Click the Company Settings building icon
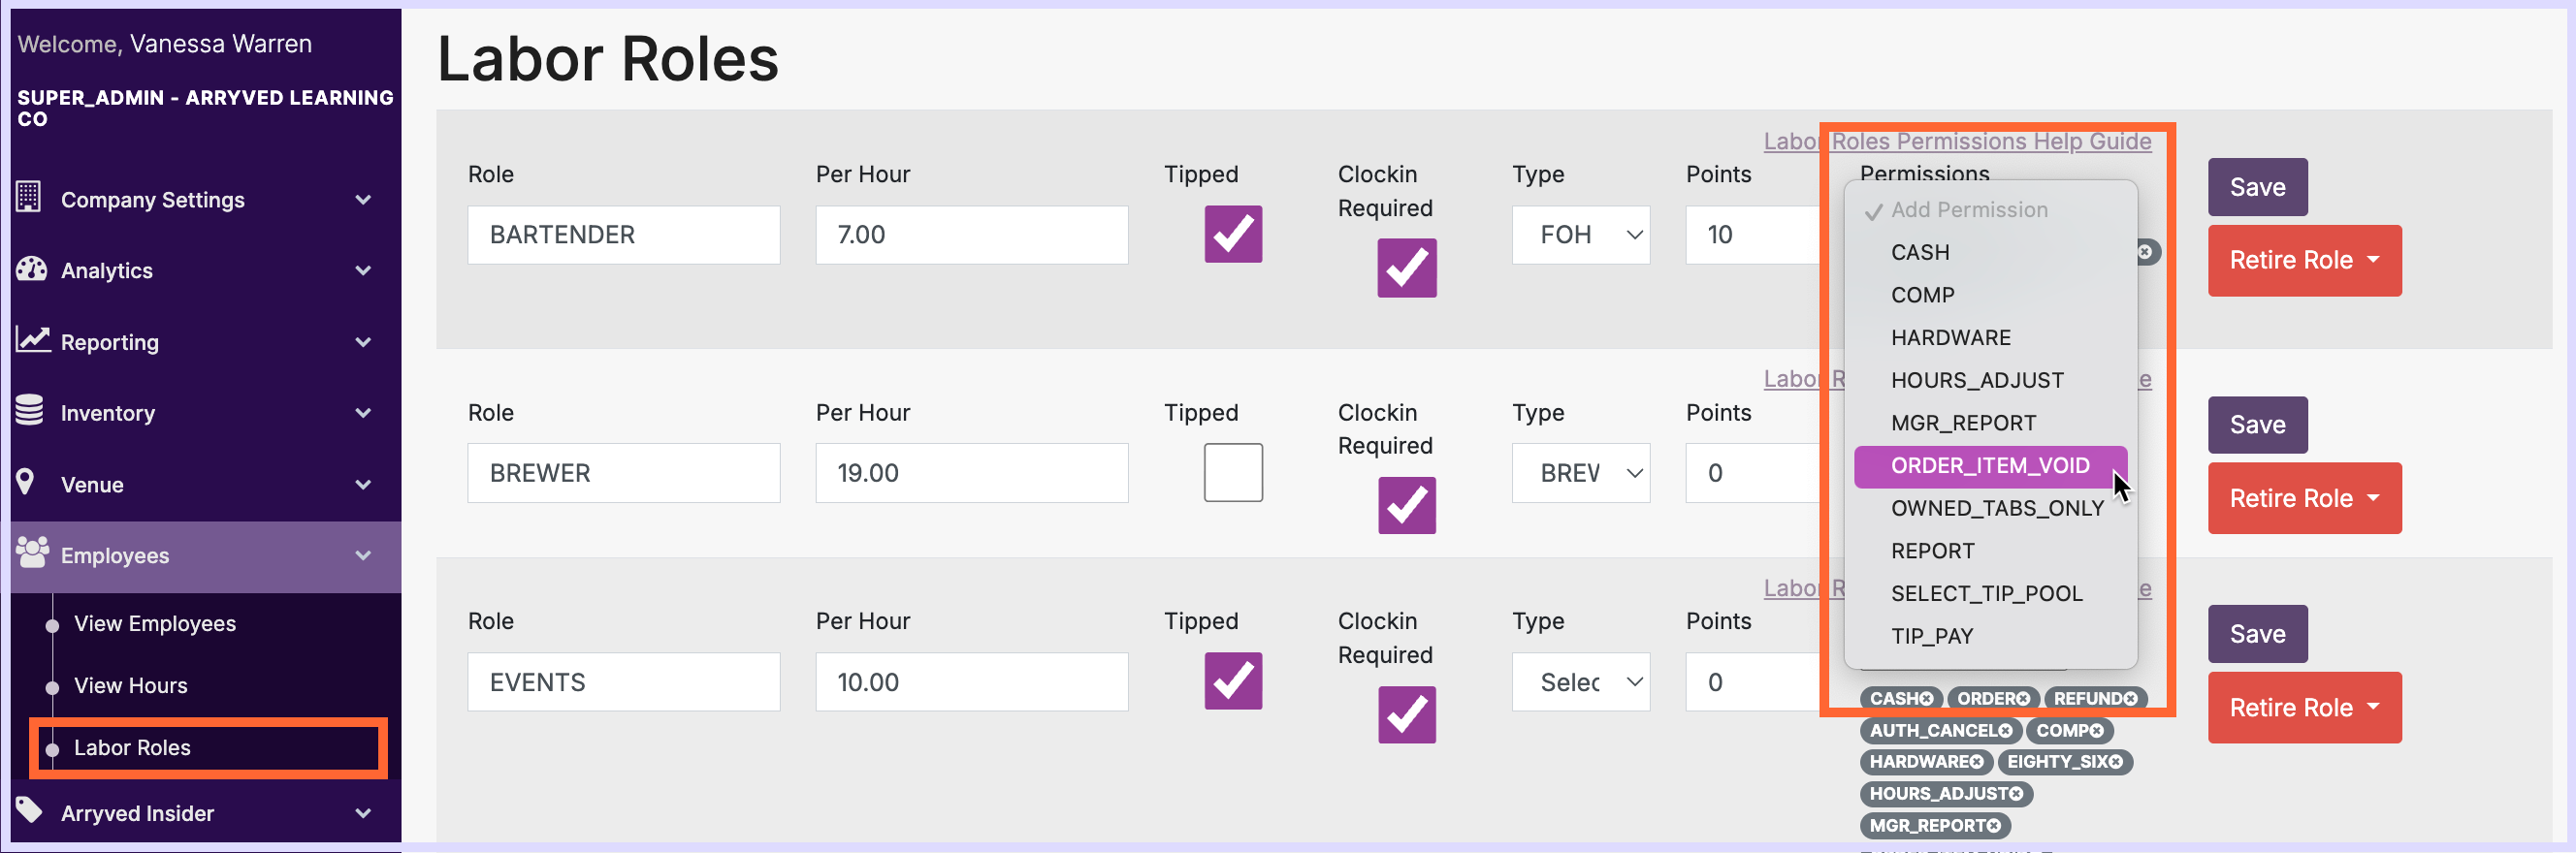This screenshot has width=2576, height=853. (29, 198)
